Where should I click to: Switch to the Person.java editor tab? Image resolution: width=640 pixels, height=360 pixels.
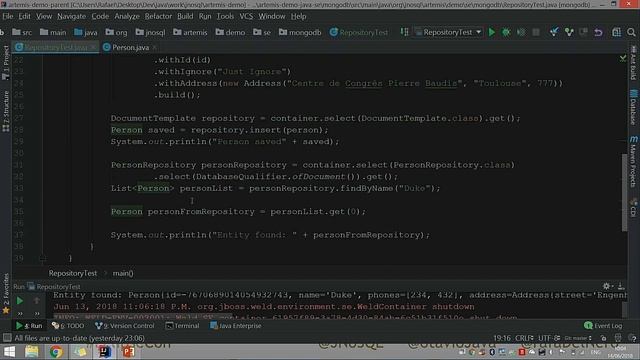point(130,47)
